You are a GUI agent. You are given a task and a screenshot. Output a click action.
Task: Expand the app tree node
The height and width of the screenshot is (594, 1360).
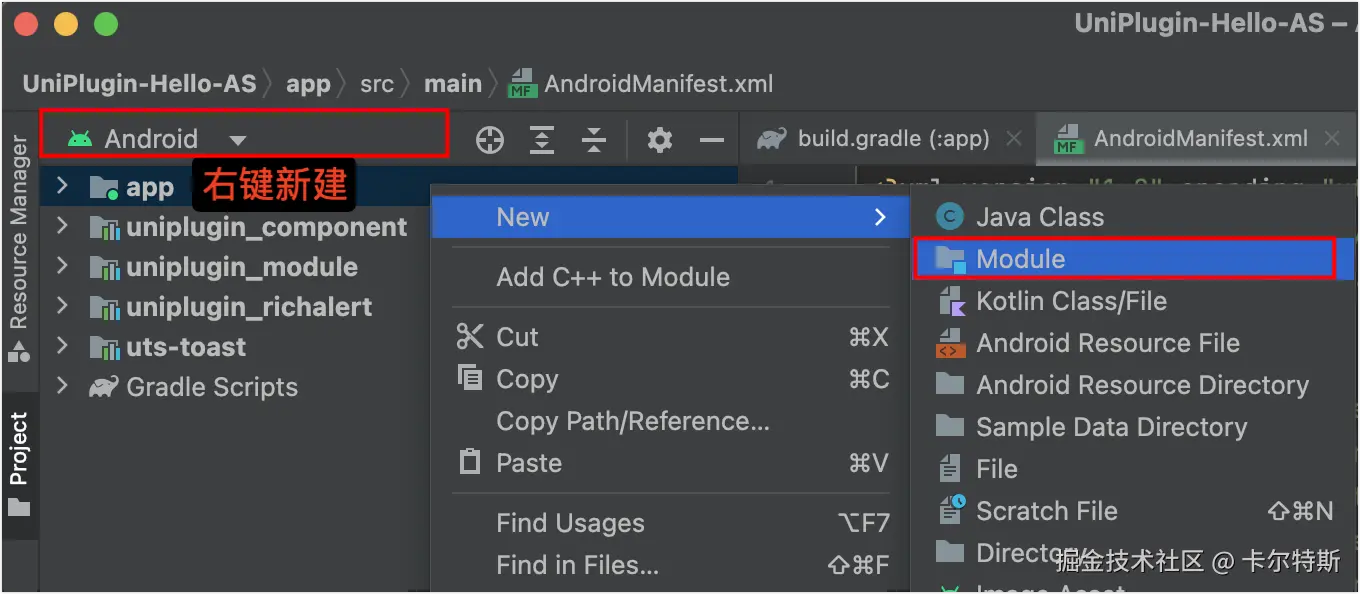(62, 186)
